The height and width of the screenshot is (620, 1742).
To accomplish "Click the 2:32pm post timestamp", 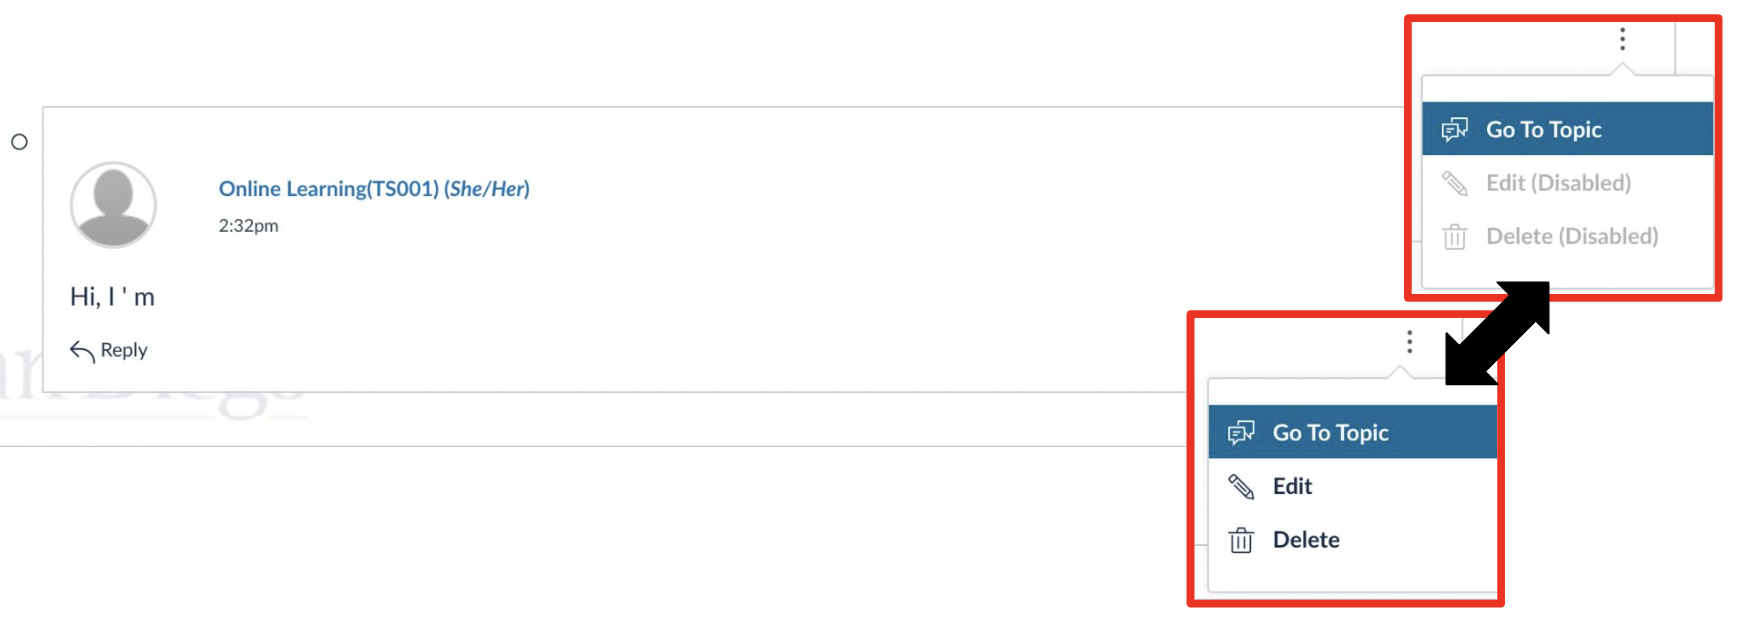I will point(248,226).
